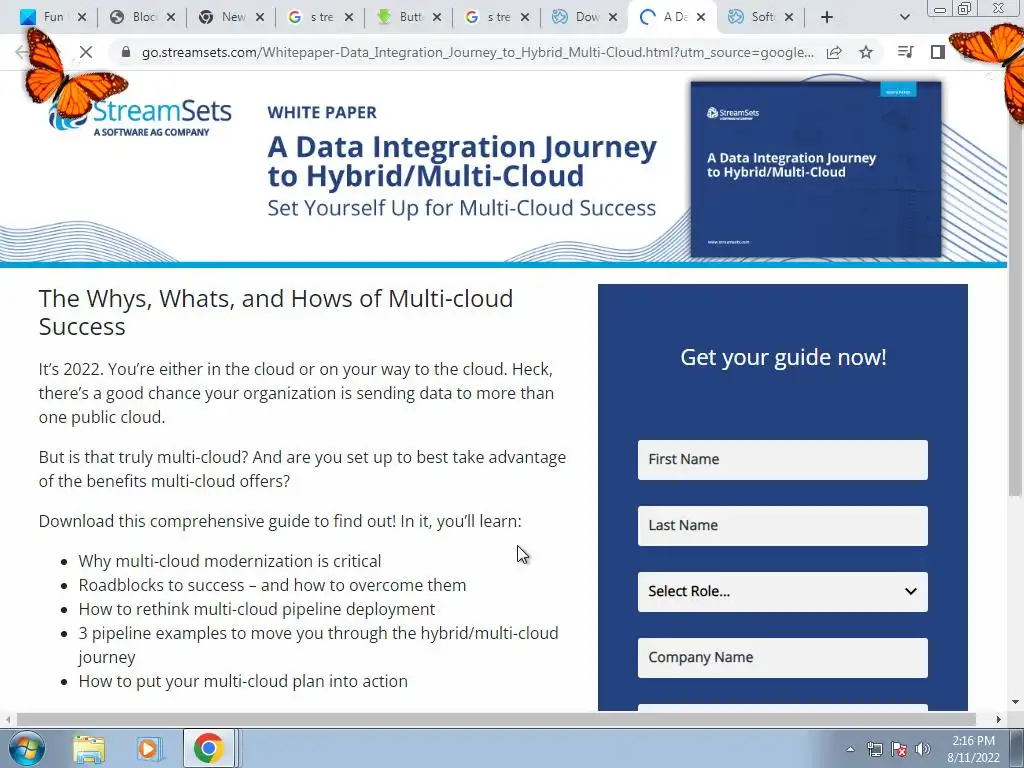The image size is (1024, 768).
Task: Open Windows Explorer from taskbar
Action: click(89, 748)
